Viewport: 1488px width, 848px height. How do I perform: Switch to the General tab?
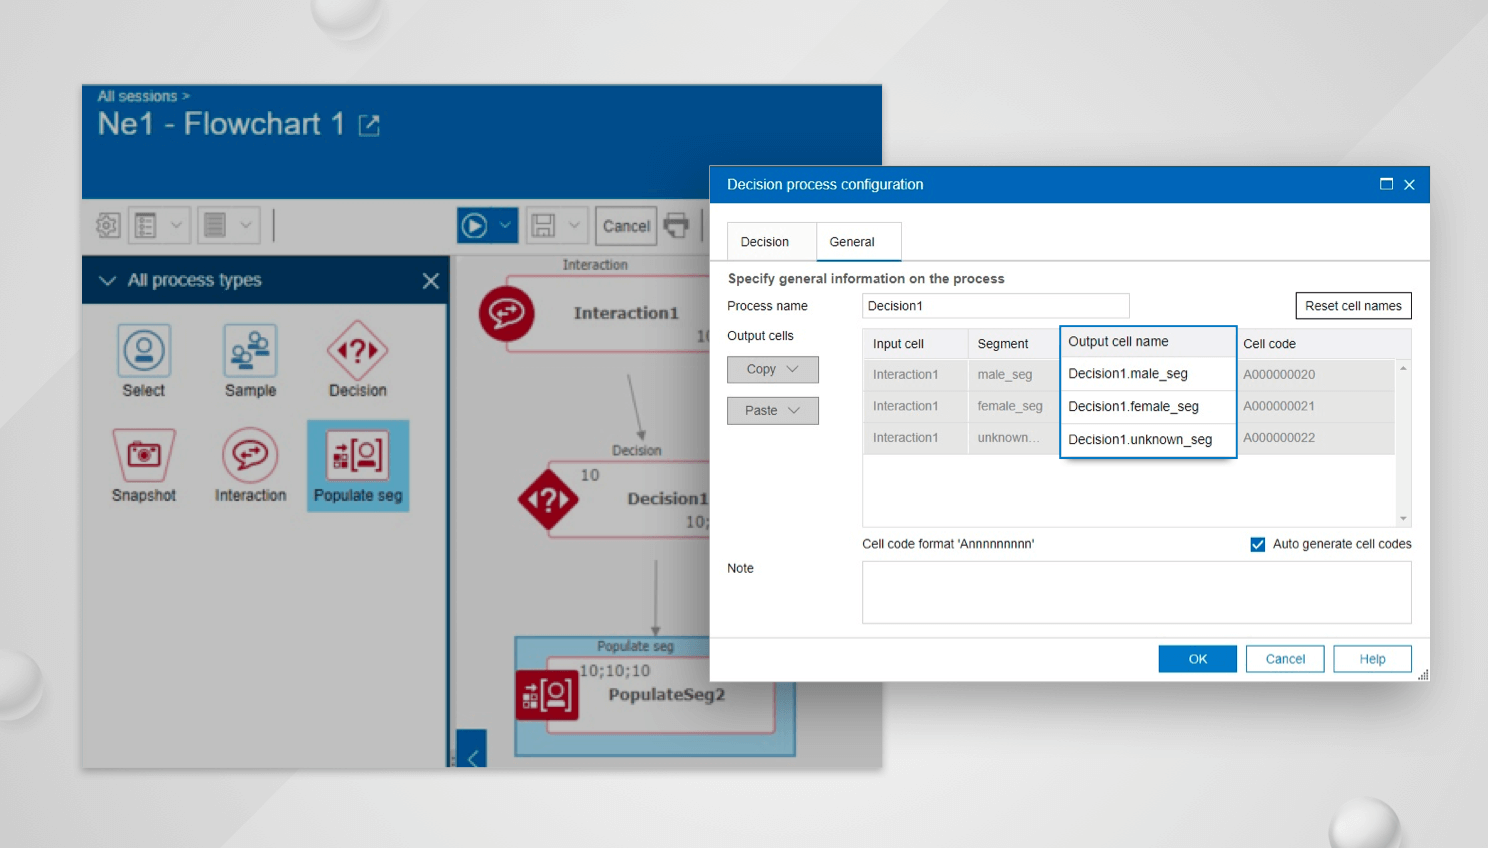pos(852,242)
